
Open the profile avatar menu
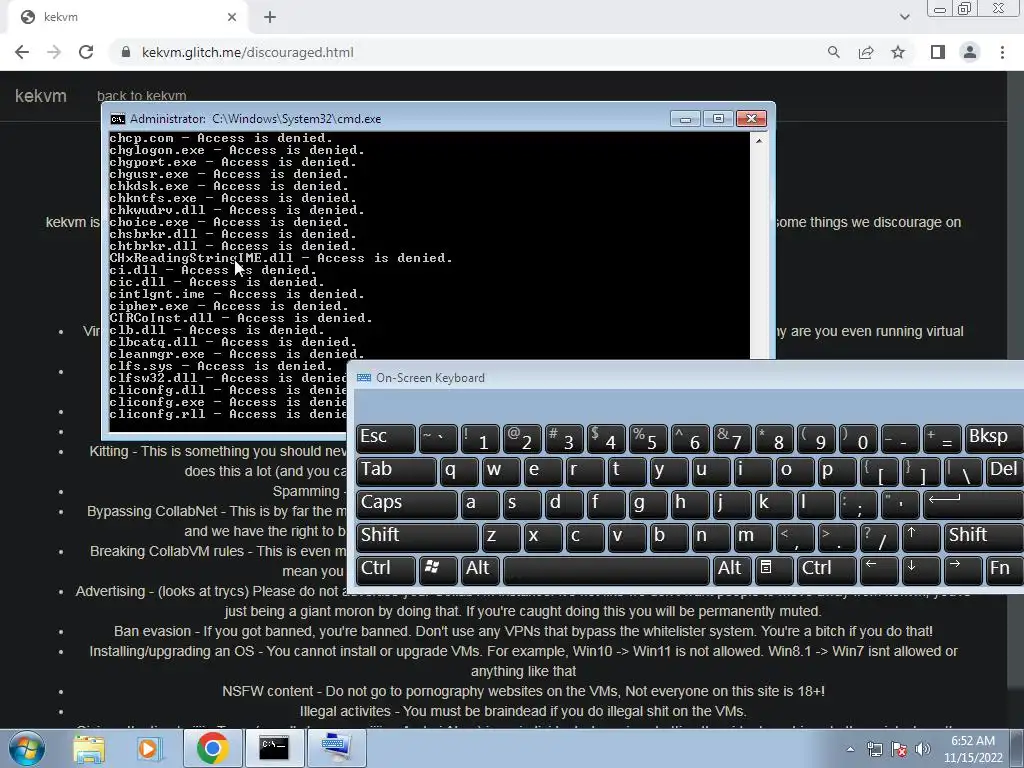point(970,52)
